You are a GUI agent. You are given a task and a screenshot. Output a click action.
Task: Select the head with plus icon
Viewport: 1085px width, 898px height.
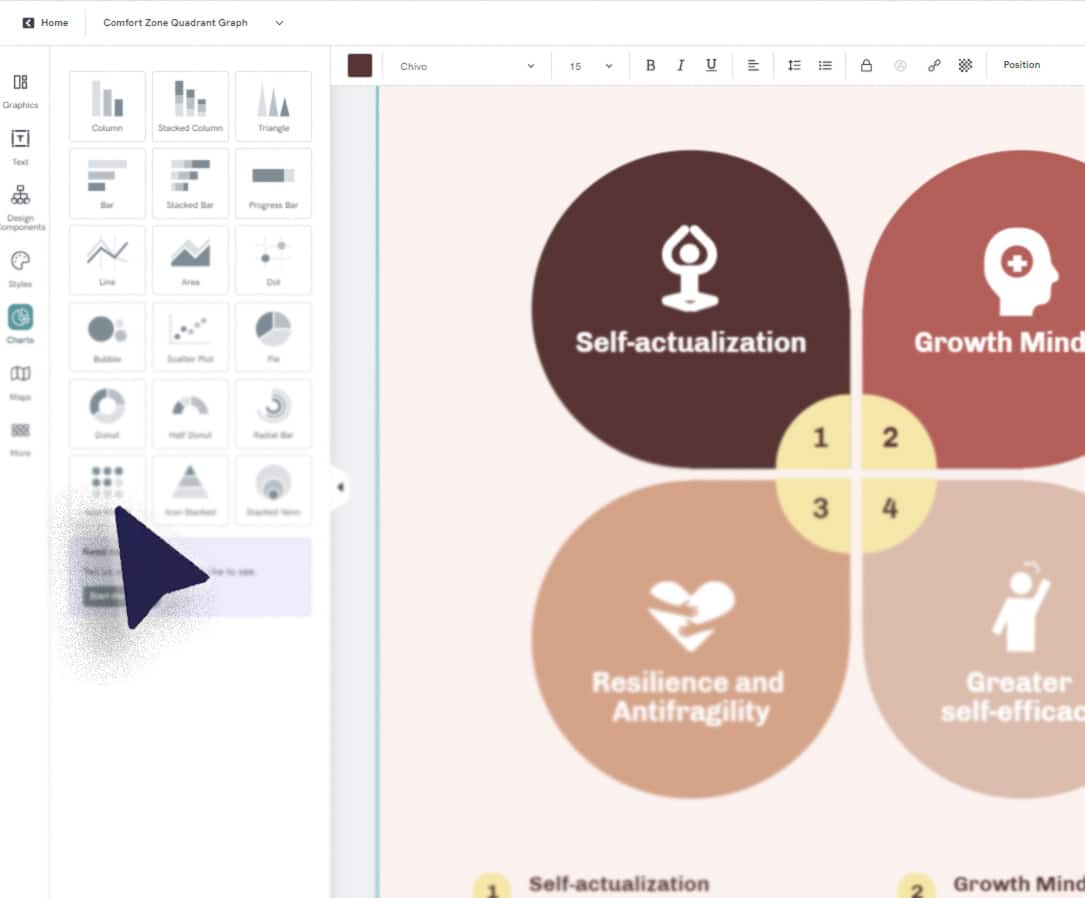(1020, 271)
